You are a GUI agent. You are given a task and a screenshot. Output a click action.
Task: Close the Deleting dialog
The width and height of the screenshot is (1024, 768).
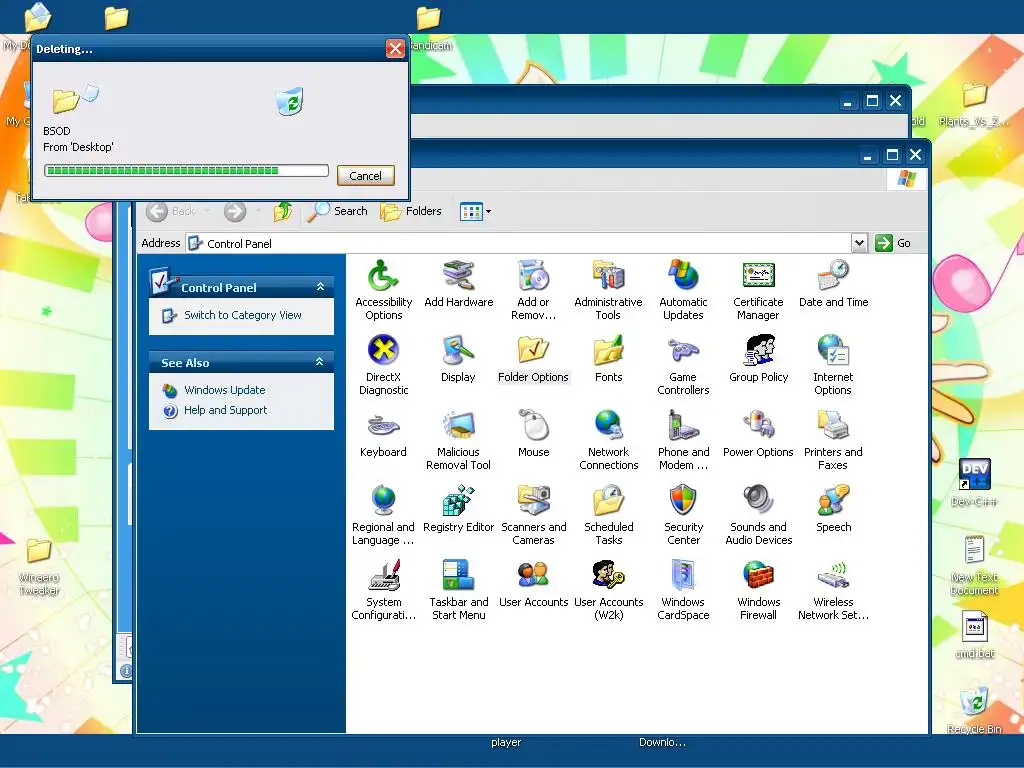pos(395,48)
